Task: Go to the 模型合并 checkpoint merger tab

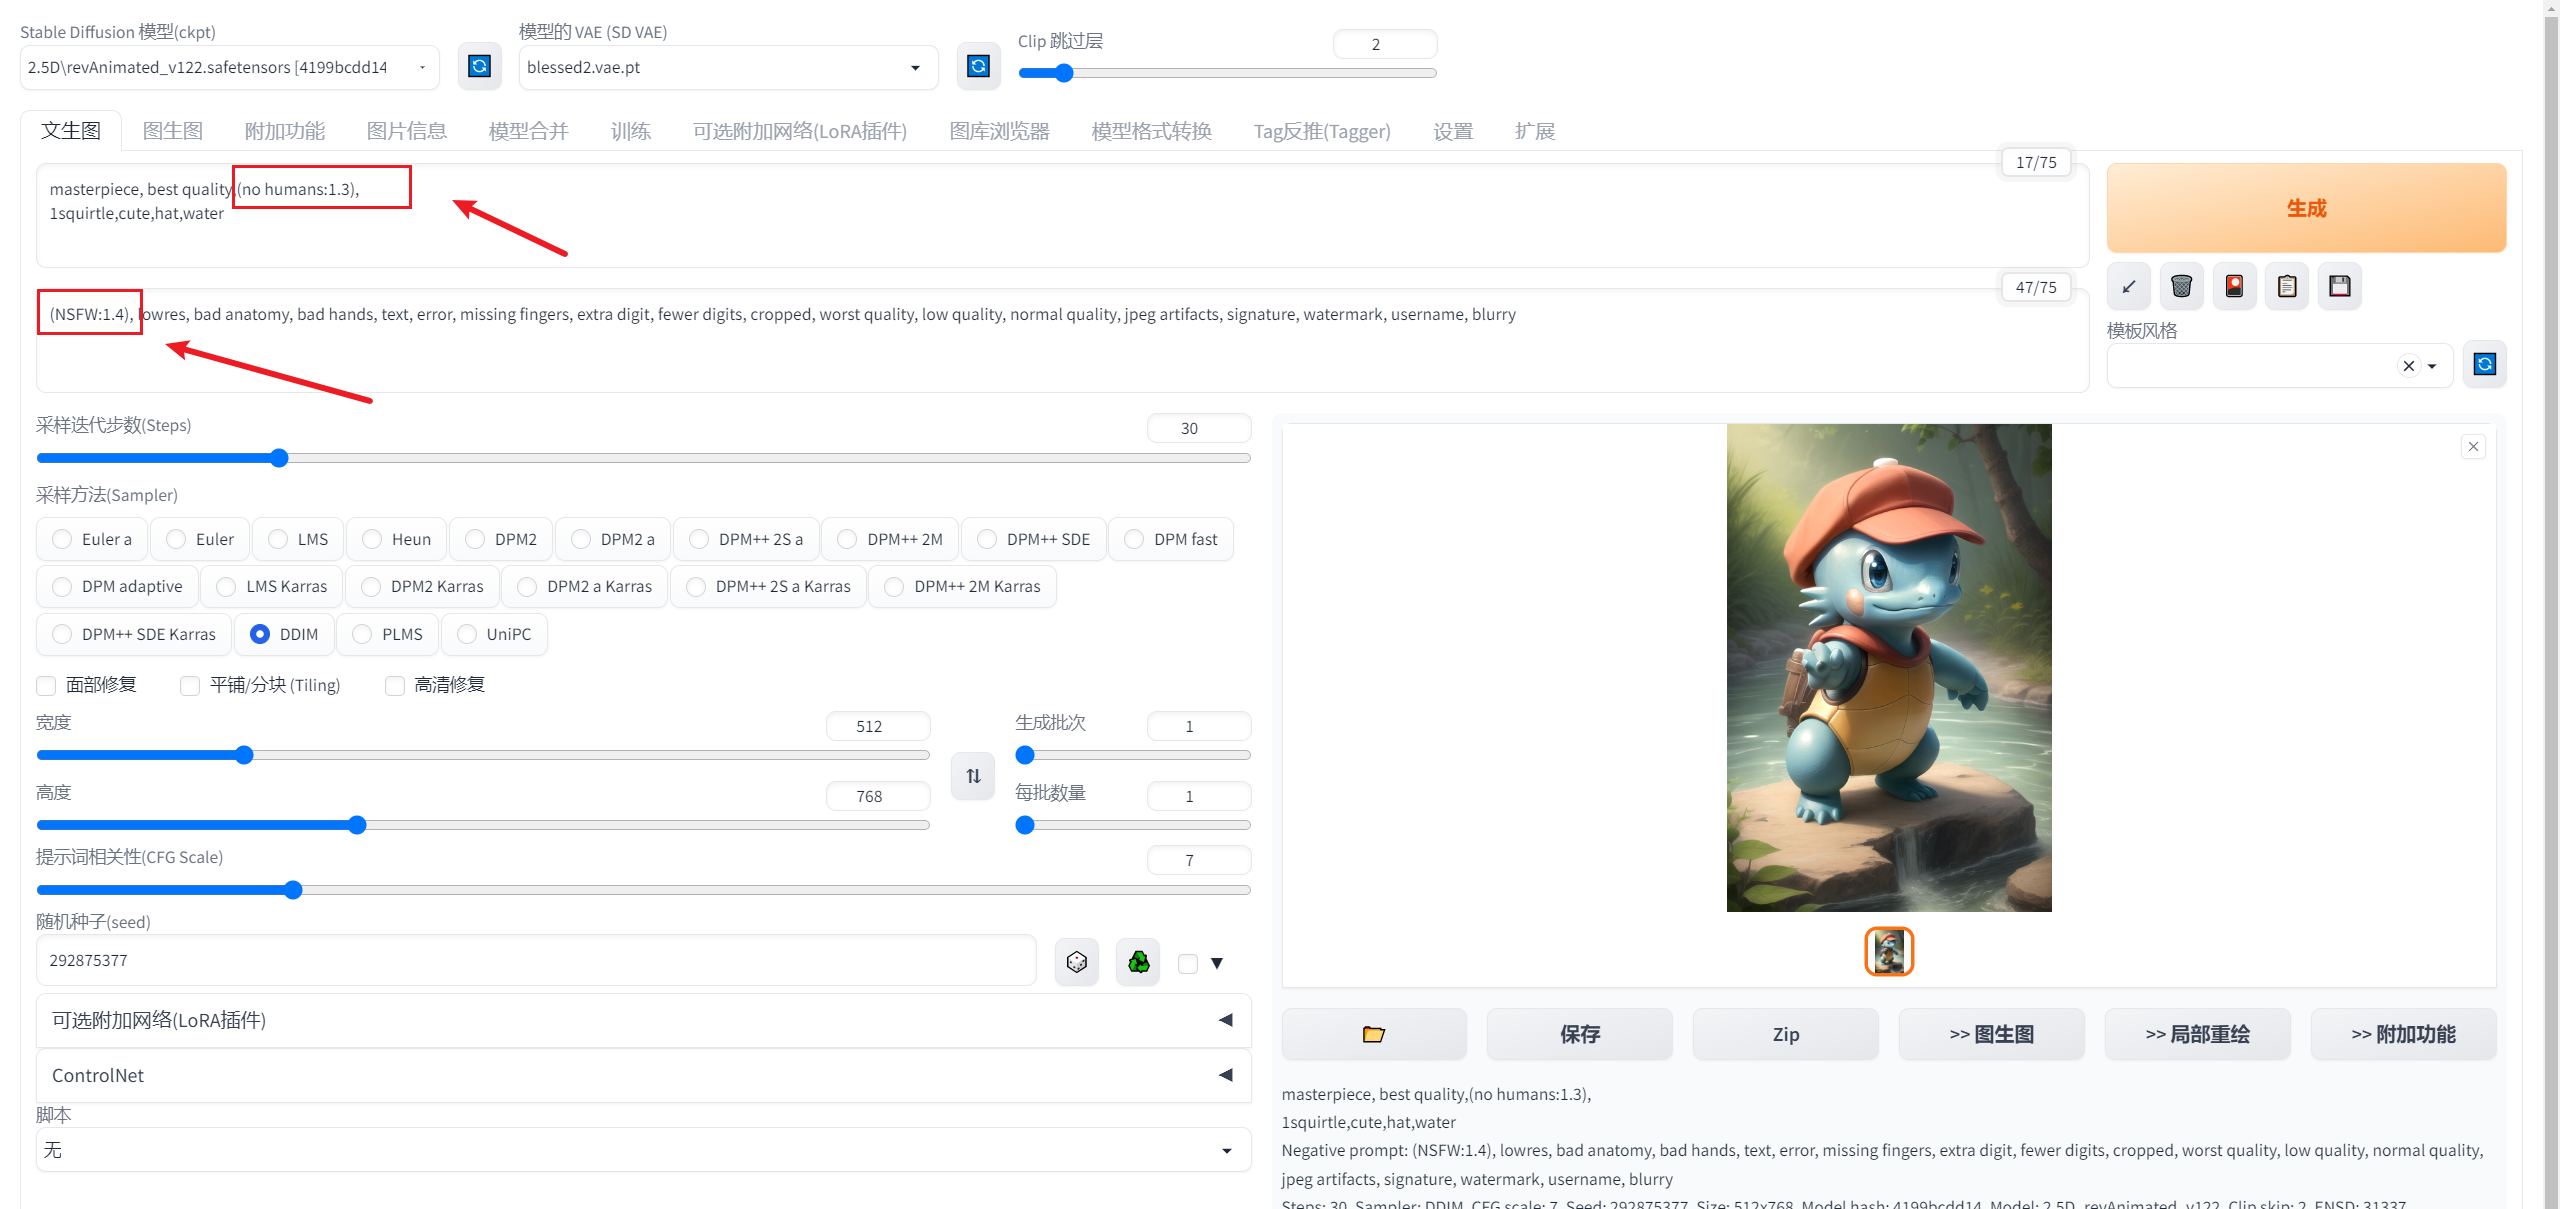Action: tap(529, 131)
